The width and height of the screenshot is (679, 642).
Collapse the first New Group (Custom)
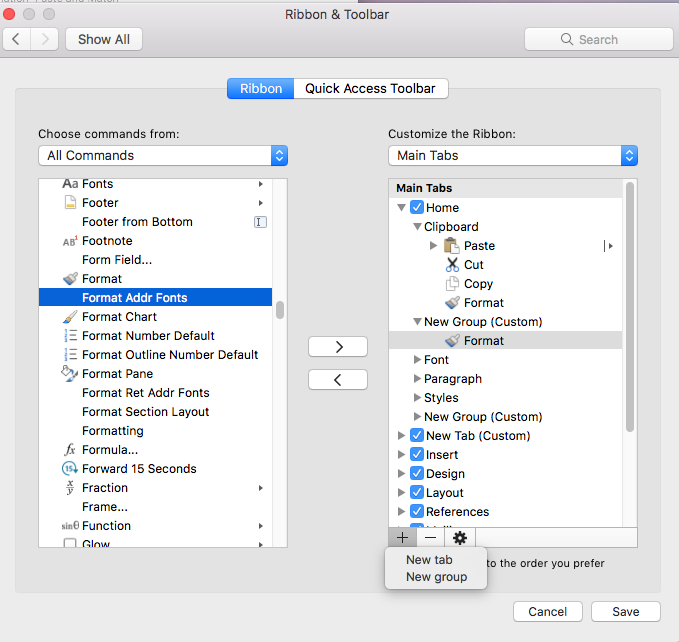(x=417, y=322)
